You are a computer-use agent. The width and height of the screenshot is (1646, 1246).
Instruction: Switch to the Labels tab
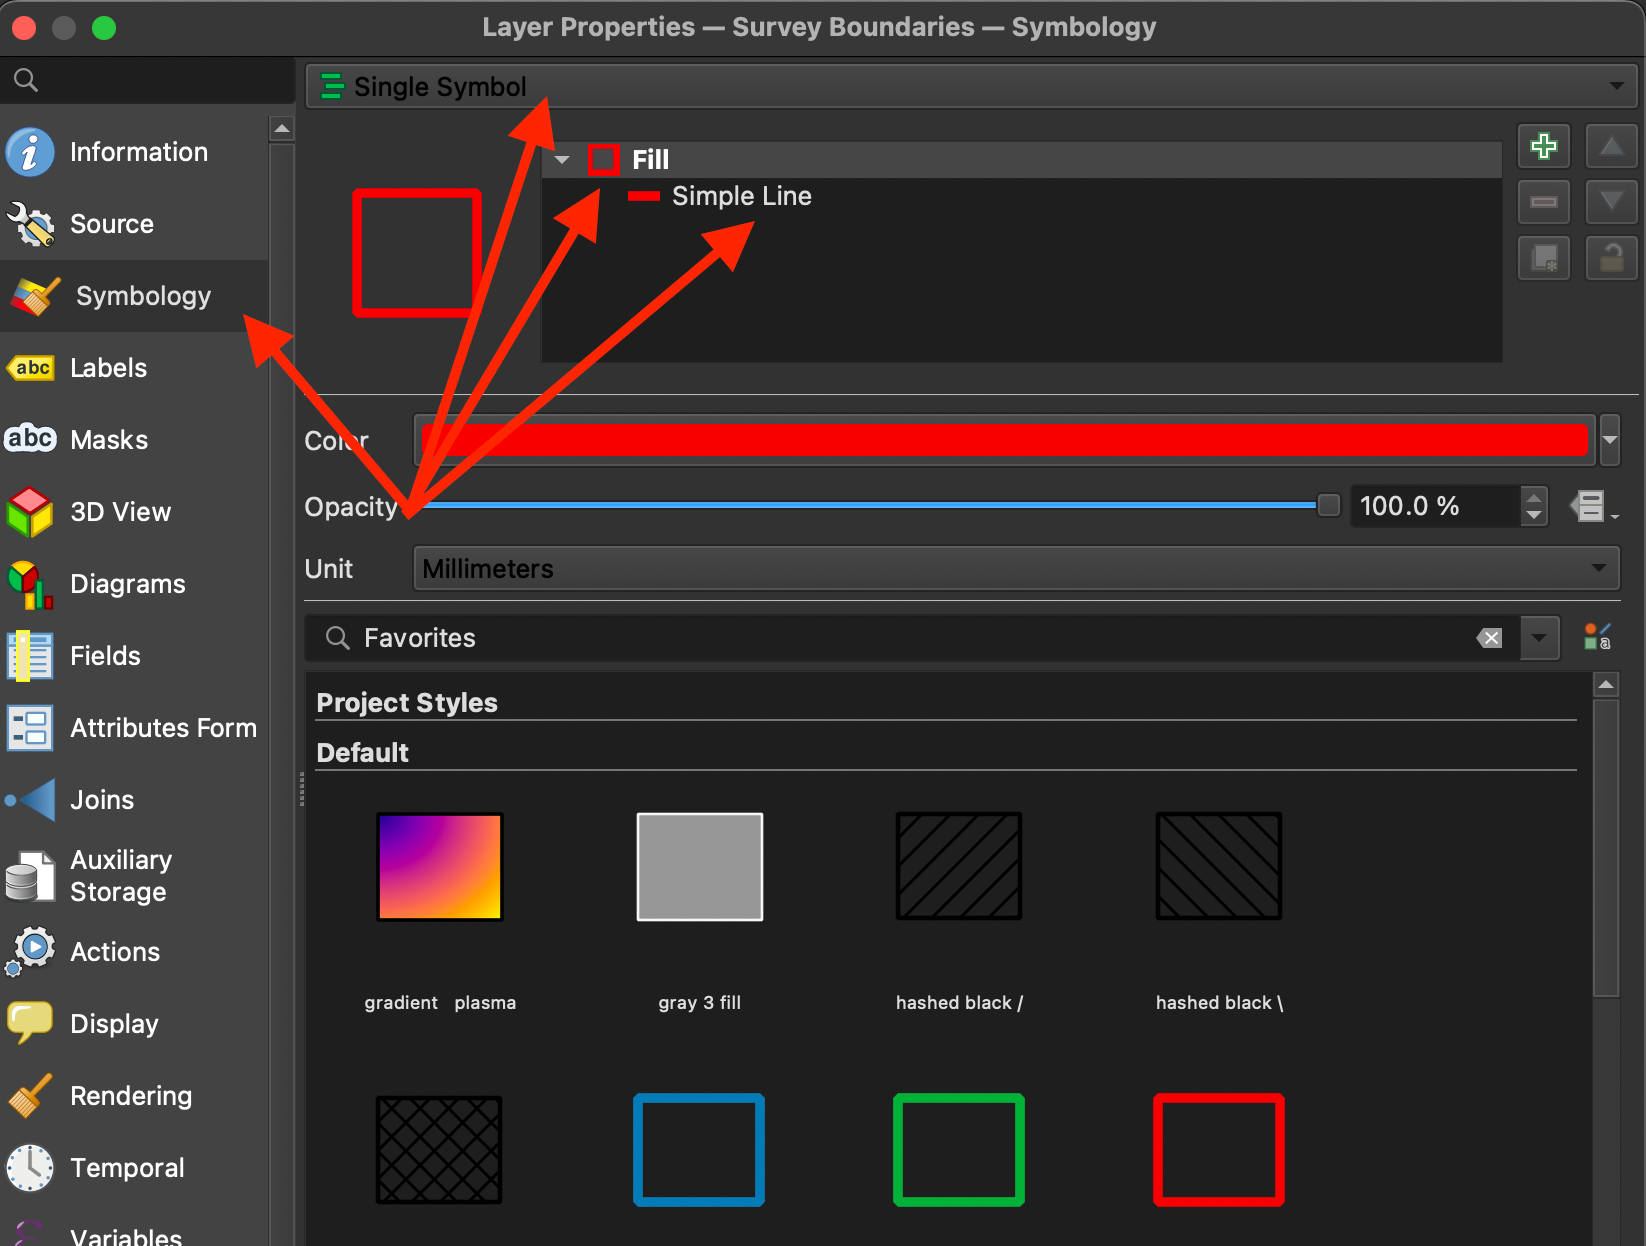[108, 368]
